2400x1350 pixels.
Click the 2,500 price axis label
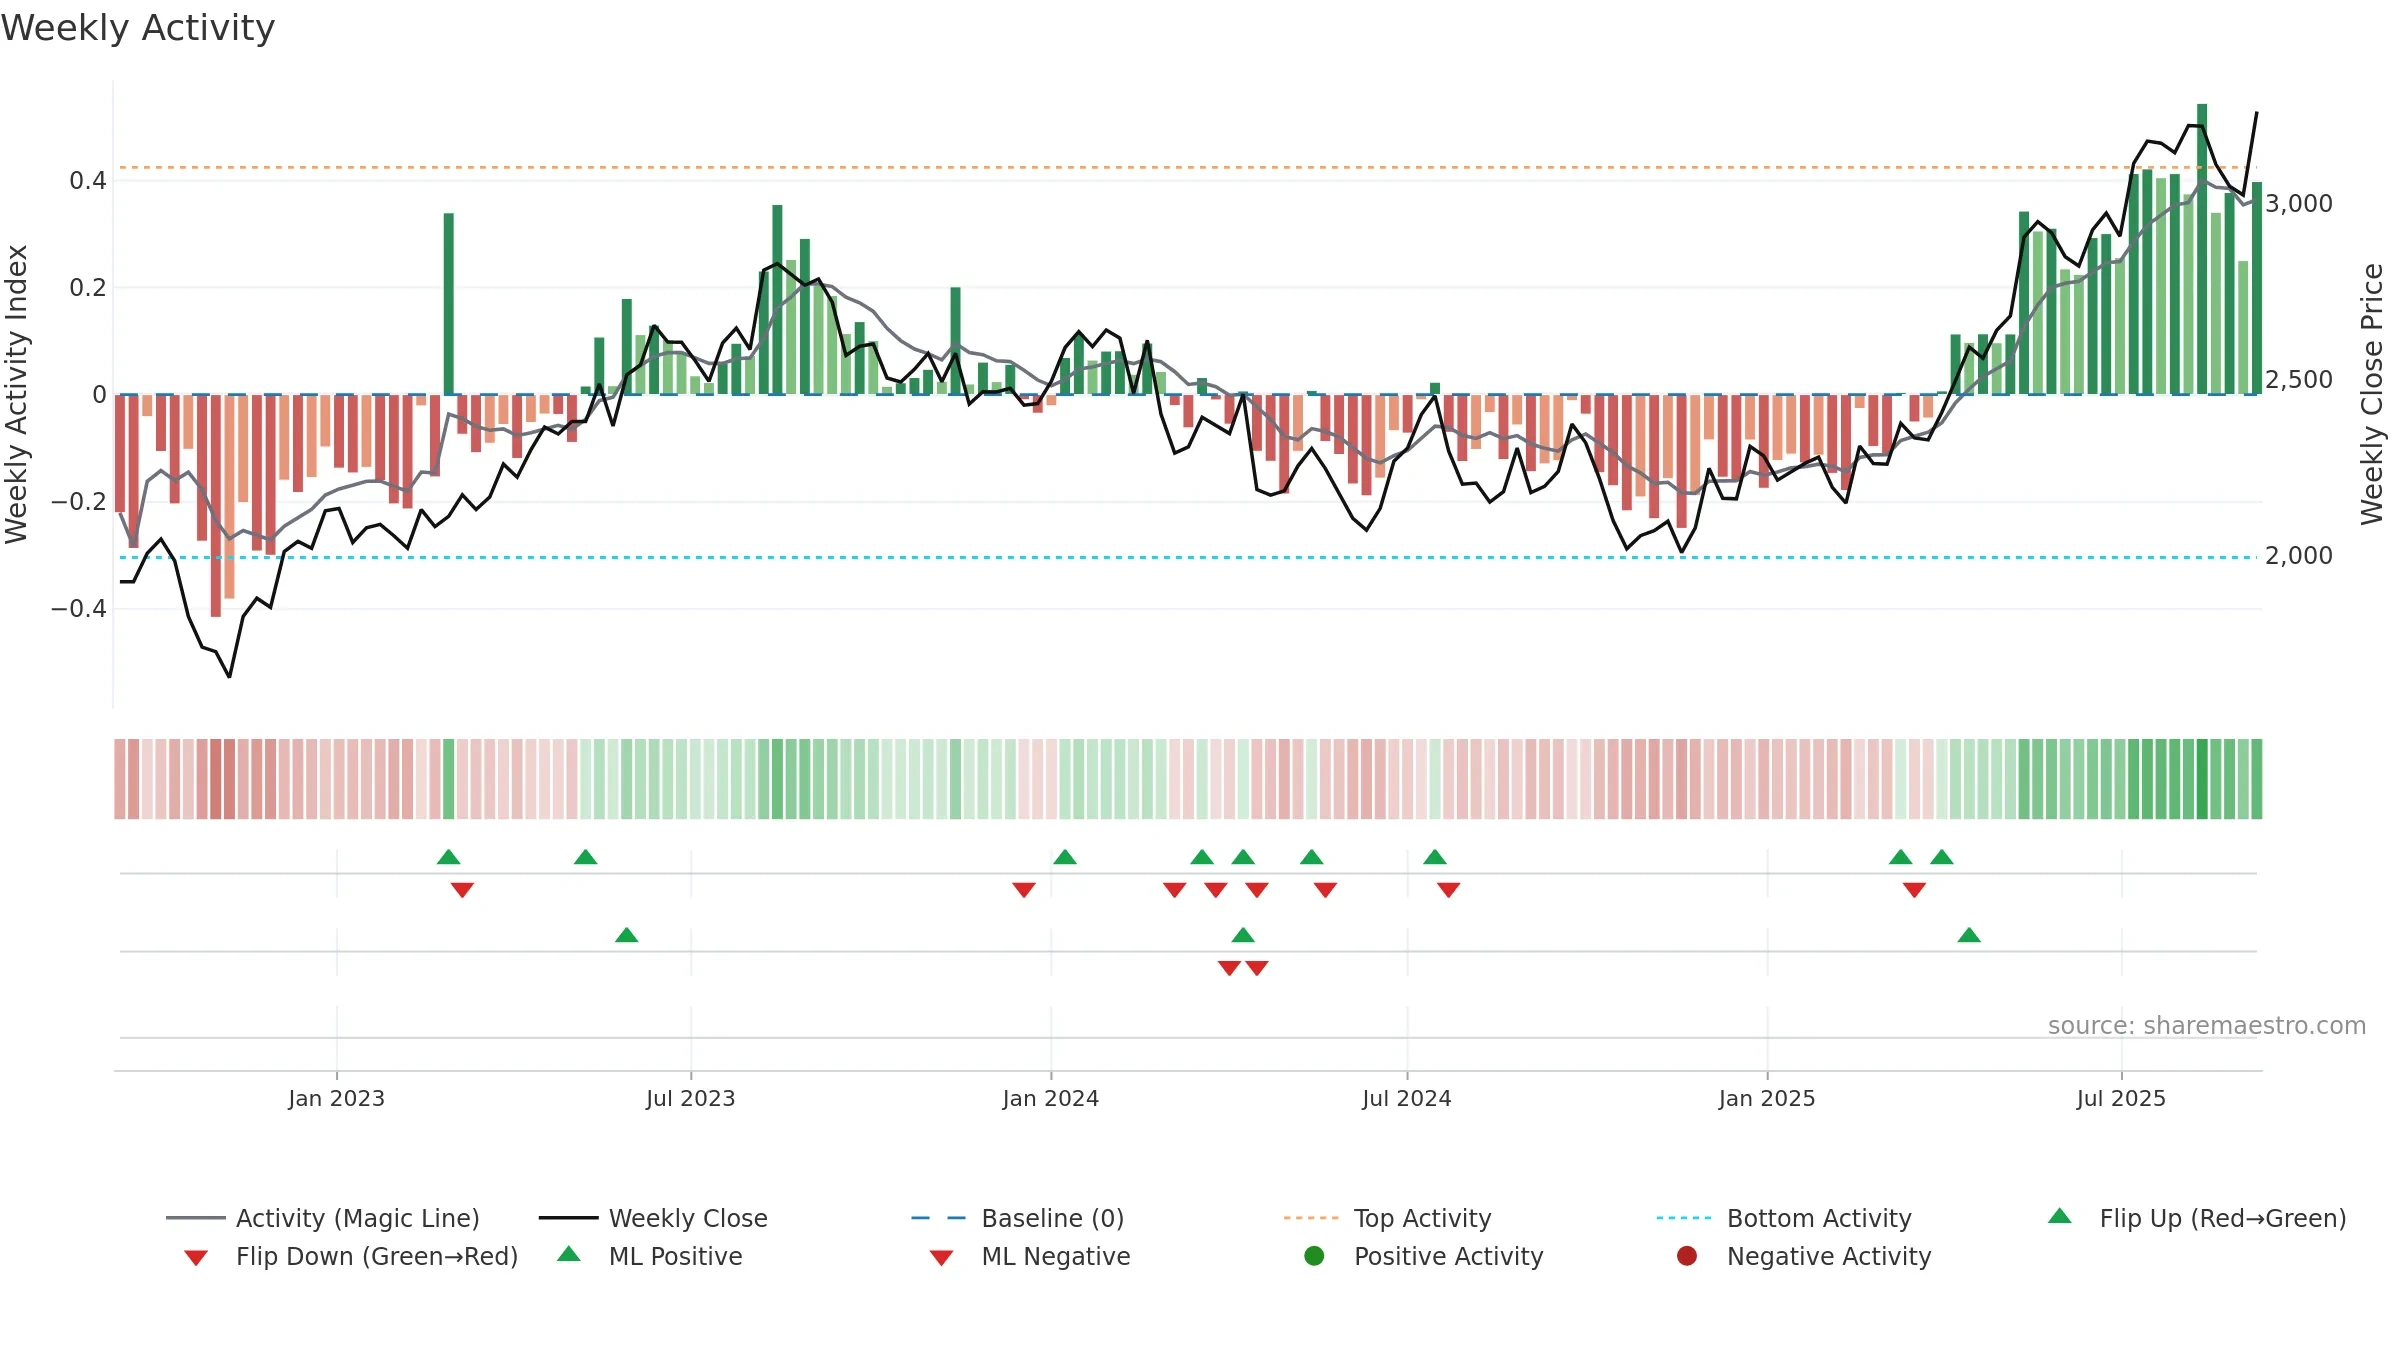[2299, 380]
